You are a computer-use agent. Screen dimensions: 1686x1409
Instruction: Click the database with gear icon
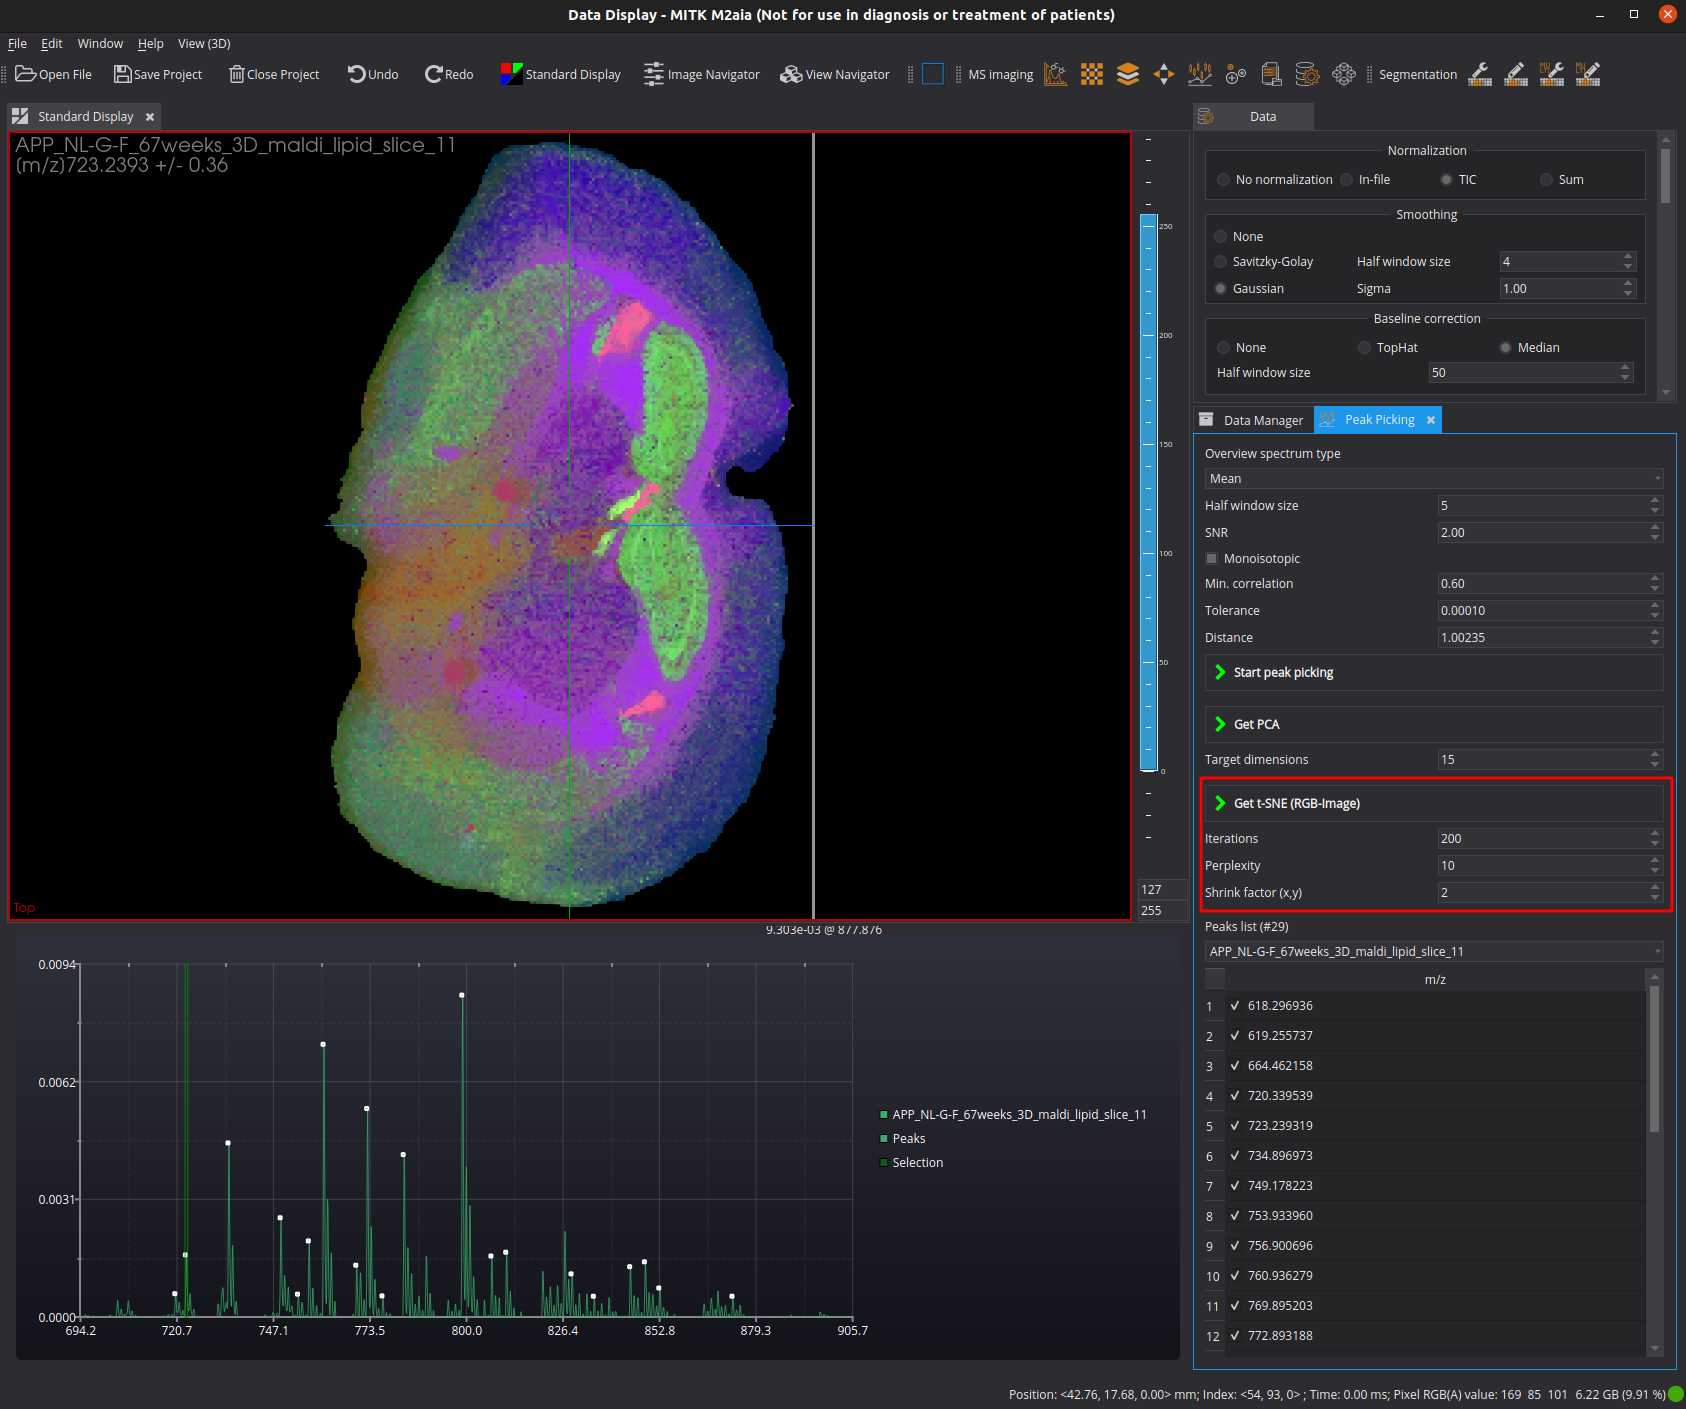1307,74
